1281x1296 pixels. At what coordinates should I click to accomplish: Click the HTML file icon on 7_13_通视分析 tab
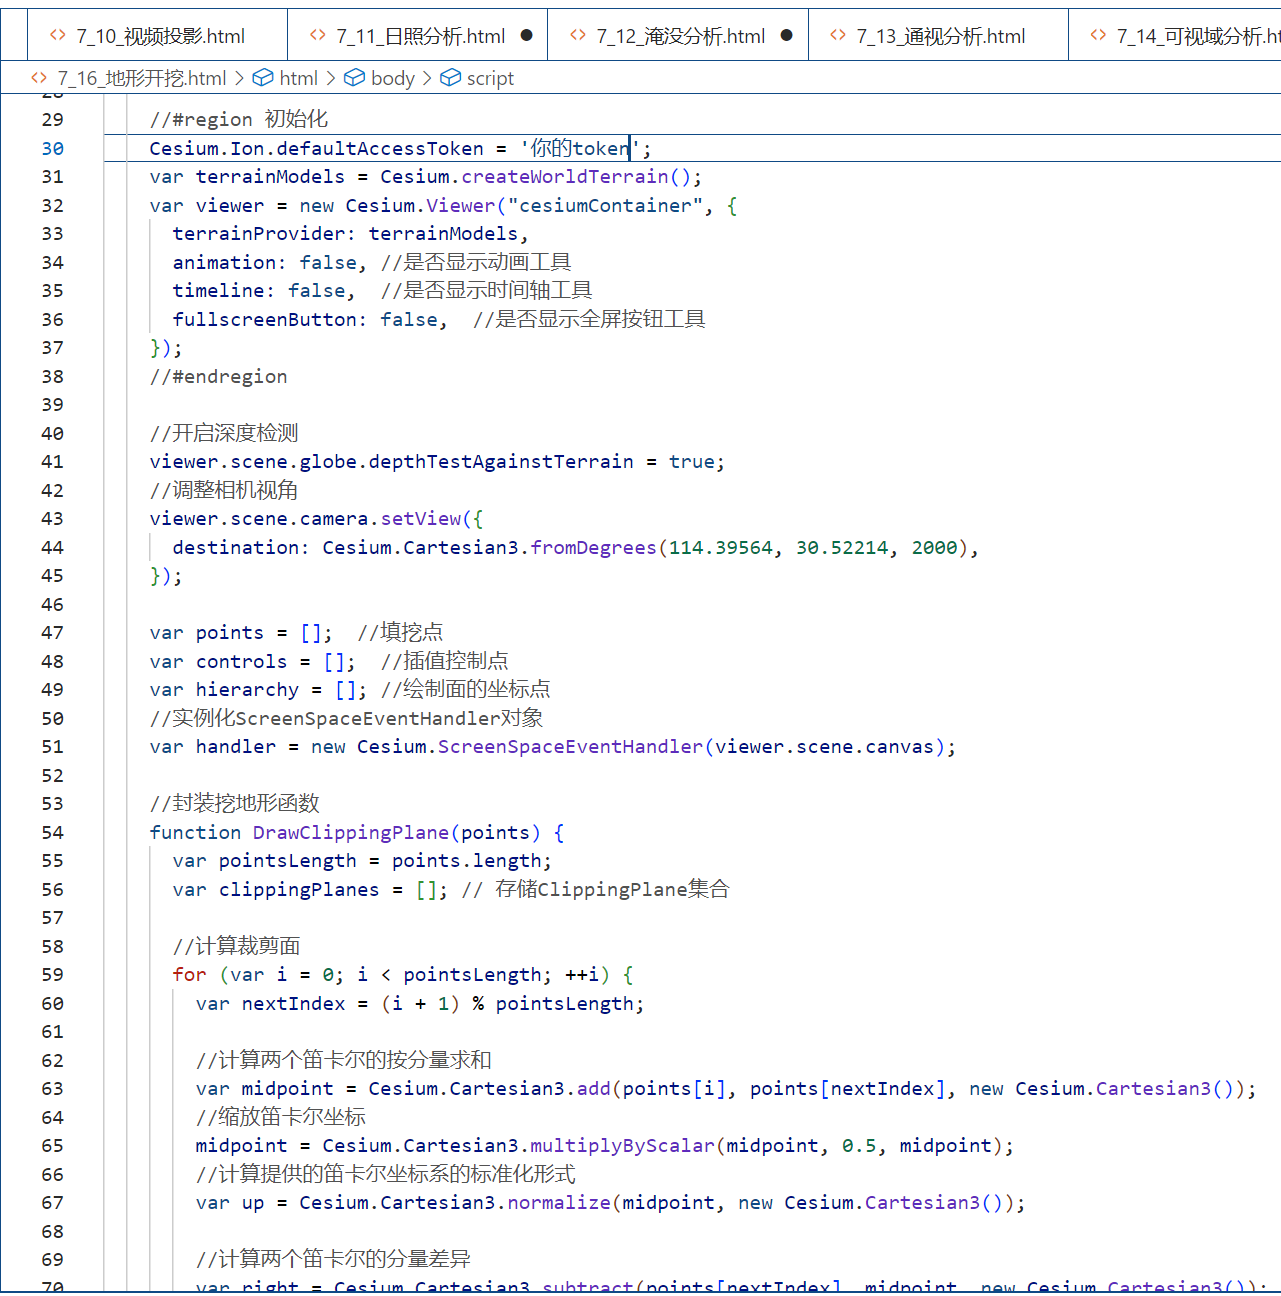(x=838, y=35)
